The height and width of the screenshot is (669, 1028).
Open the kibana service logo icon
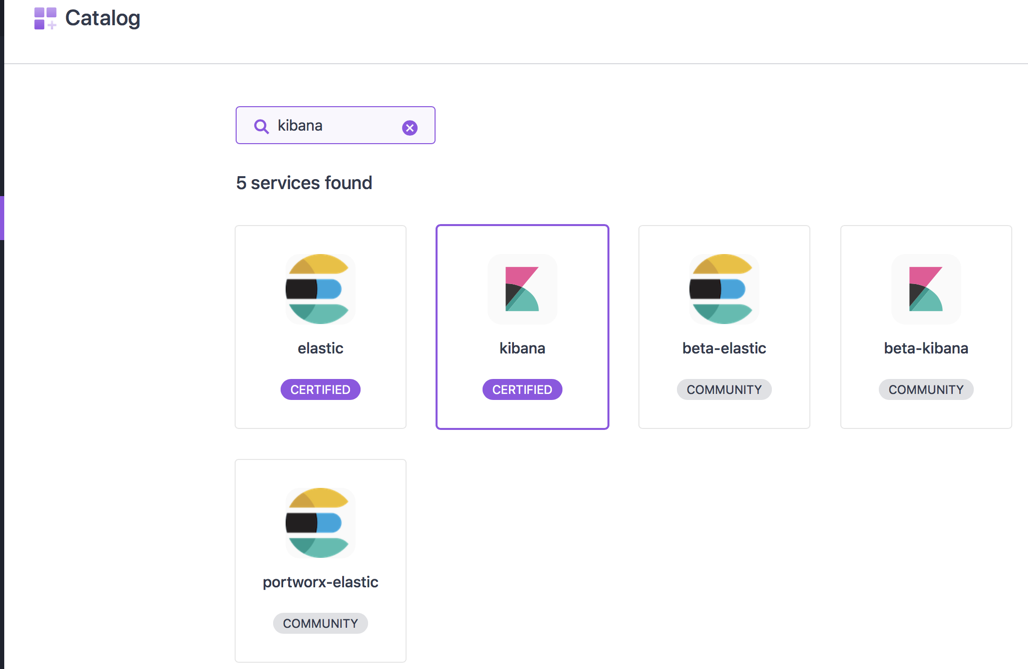click(x=522, y=289)
